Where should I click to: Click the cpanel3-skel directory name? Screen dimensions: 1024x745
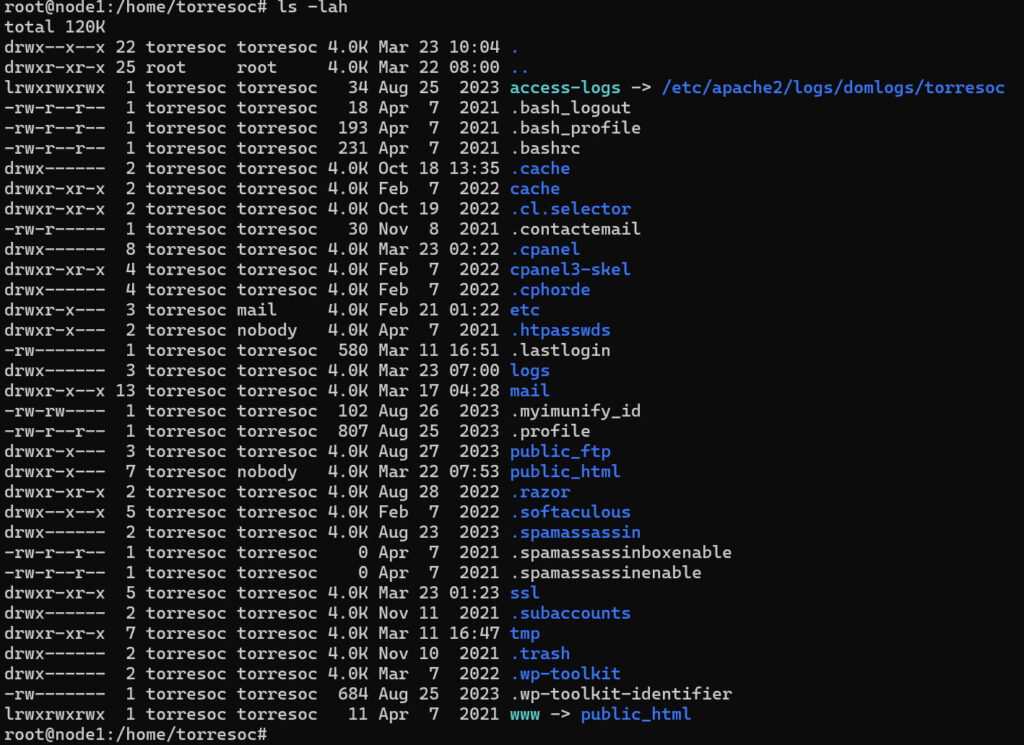(570, 269)
